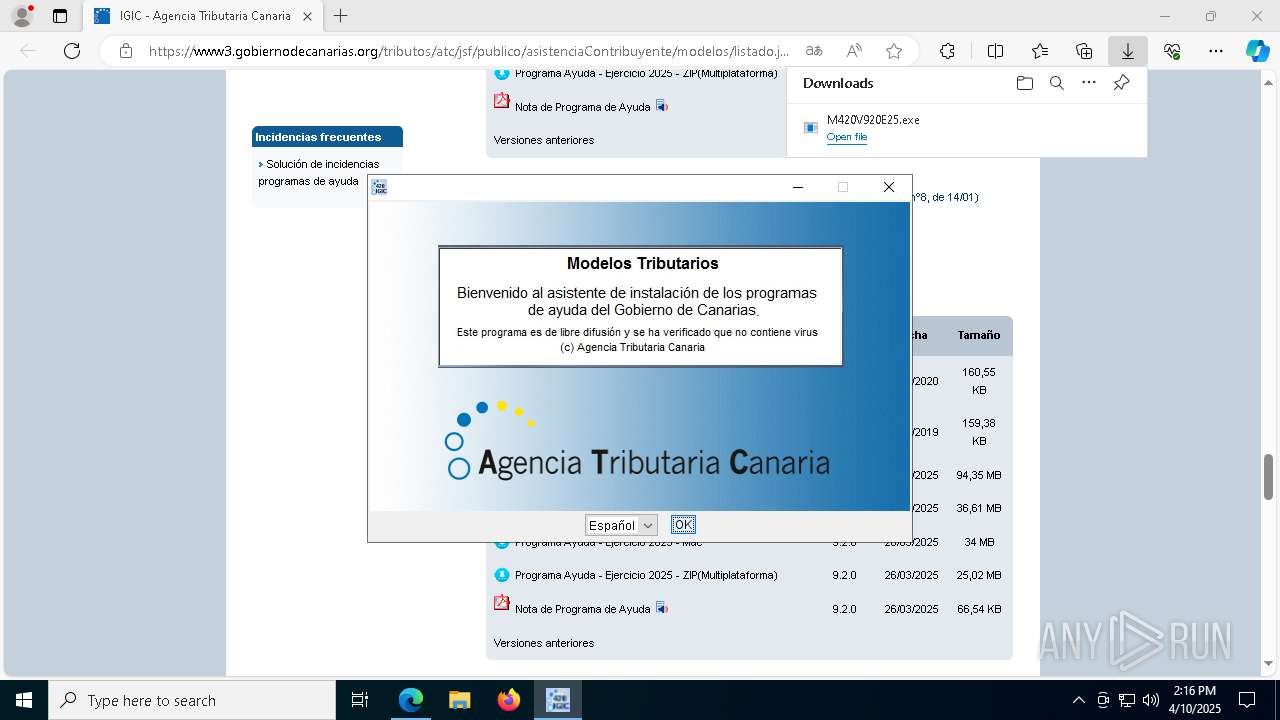Open Collections icon in toolbar
Screen dimensions: 1280x720
pos(1084,51)
